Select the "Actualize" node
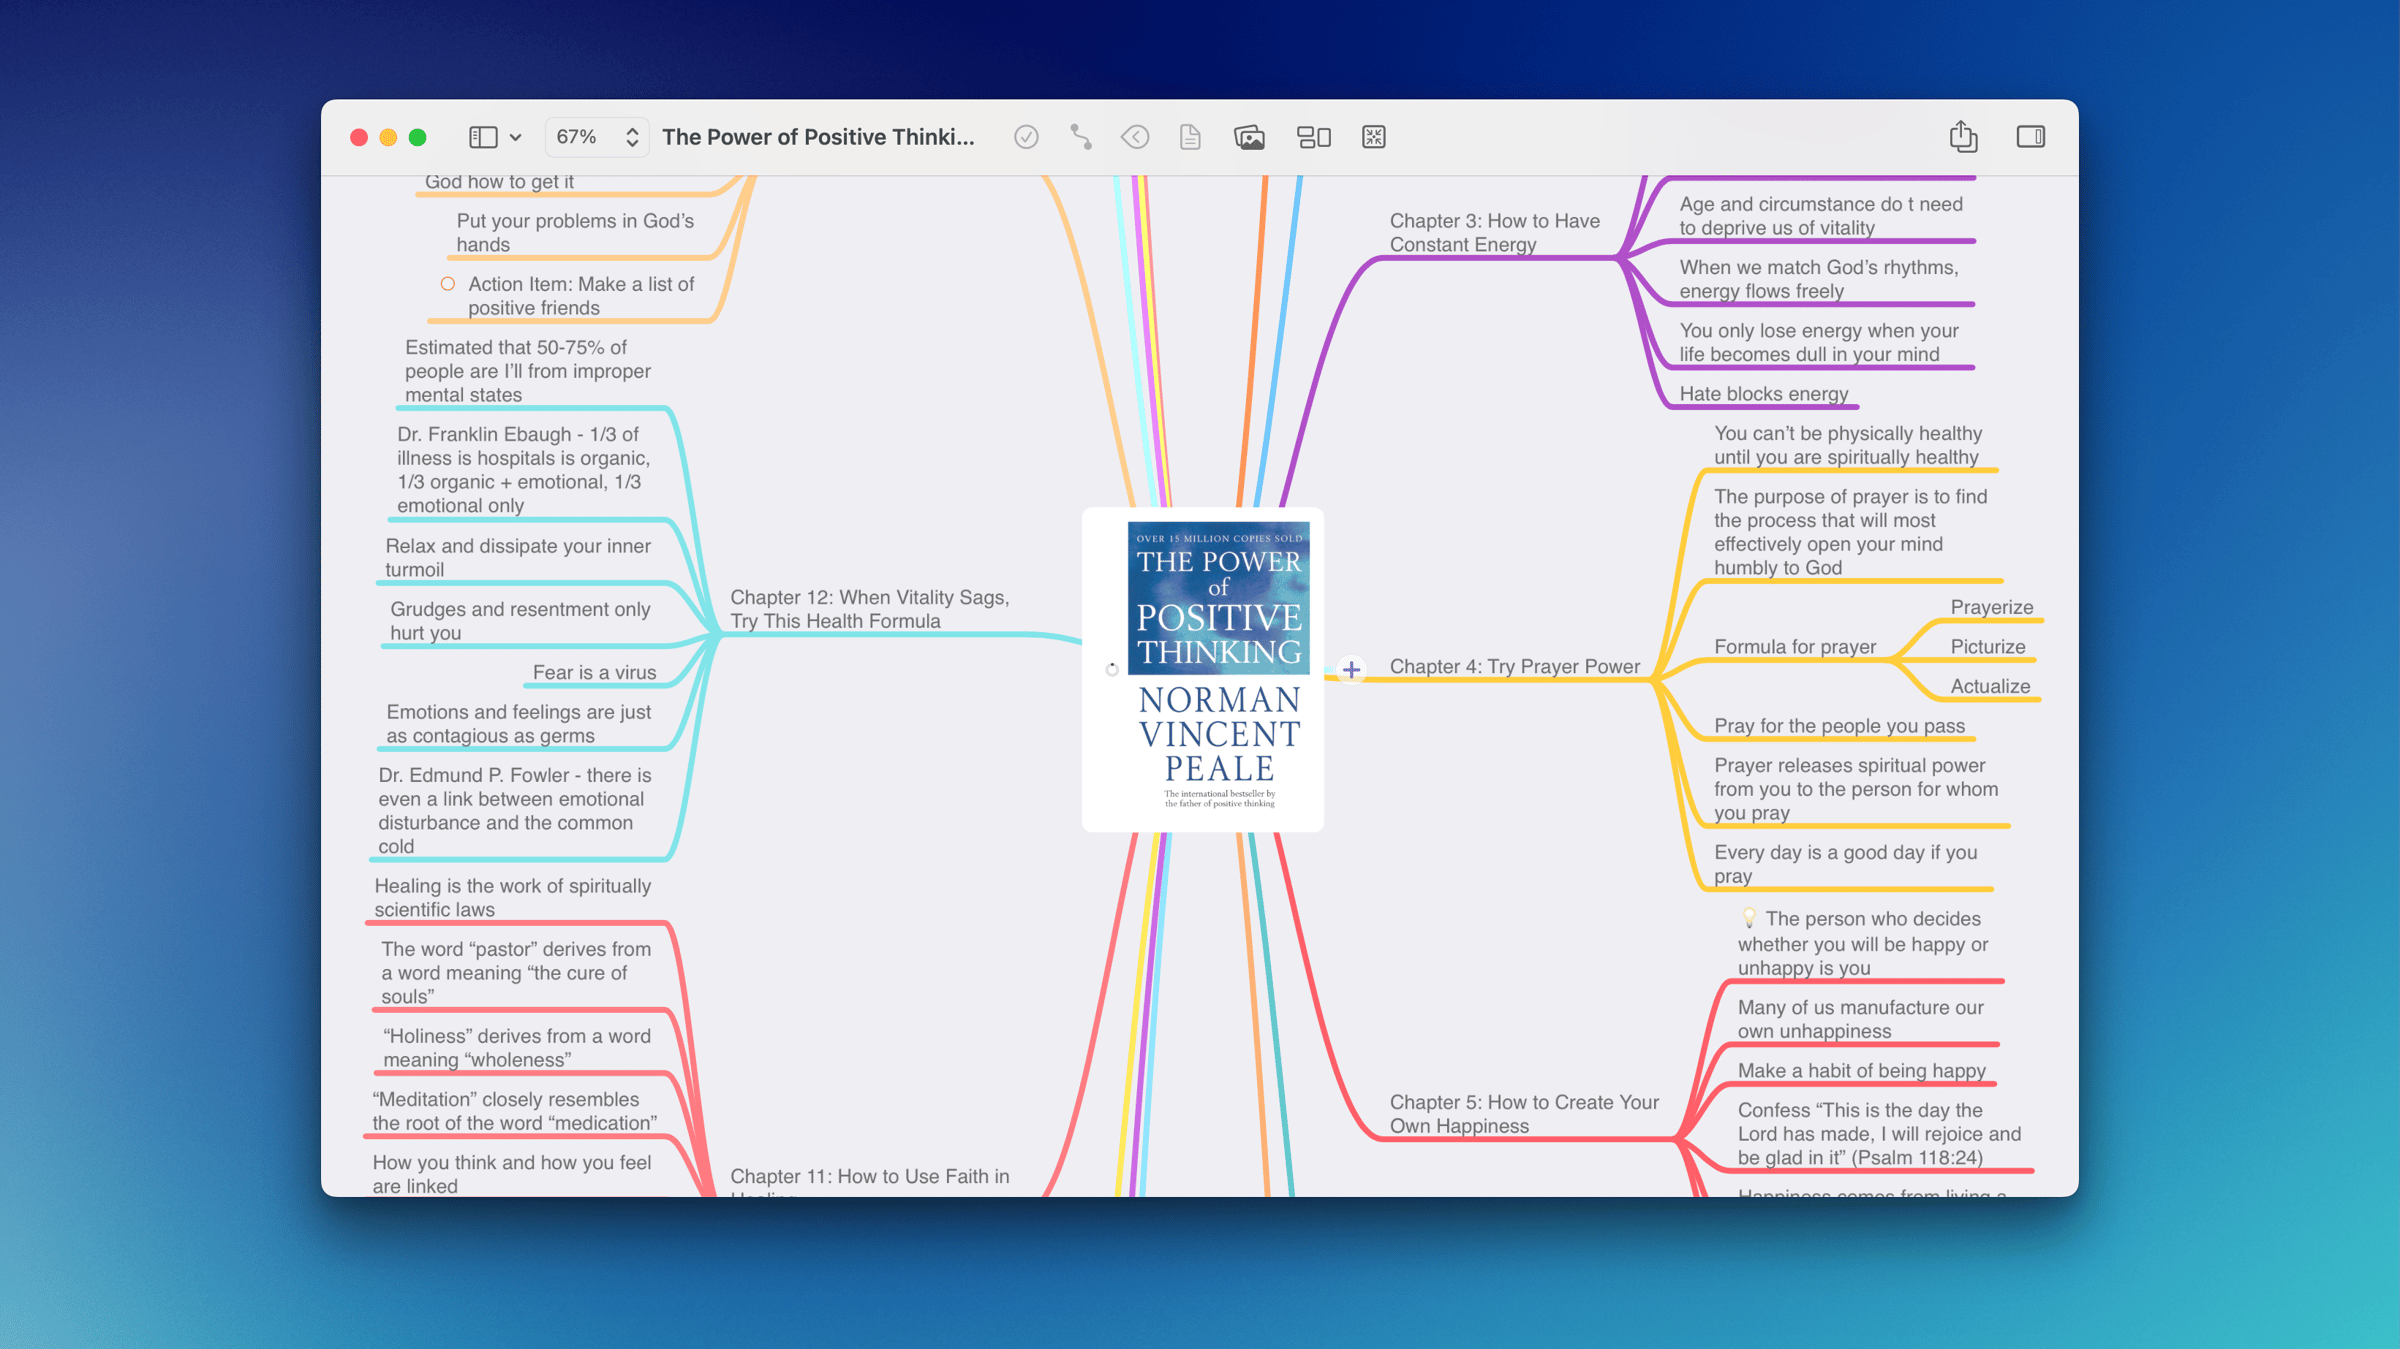Image resolution: width=2400 pixels, height=1349 pixels. (x=1990, y=687)
